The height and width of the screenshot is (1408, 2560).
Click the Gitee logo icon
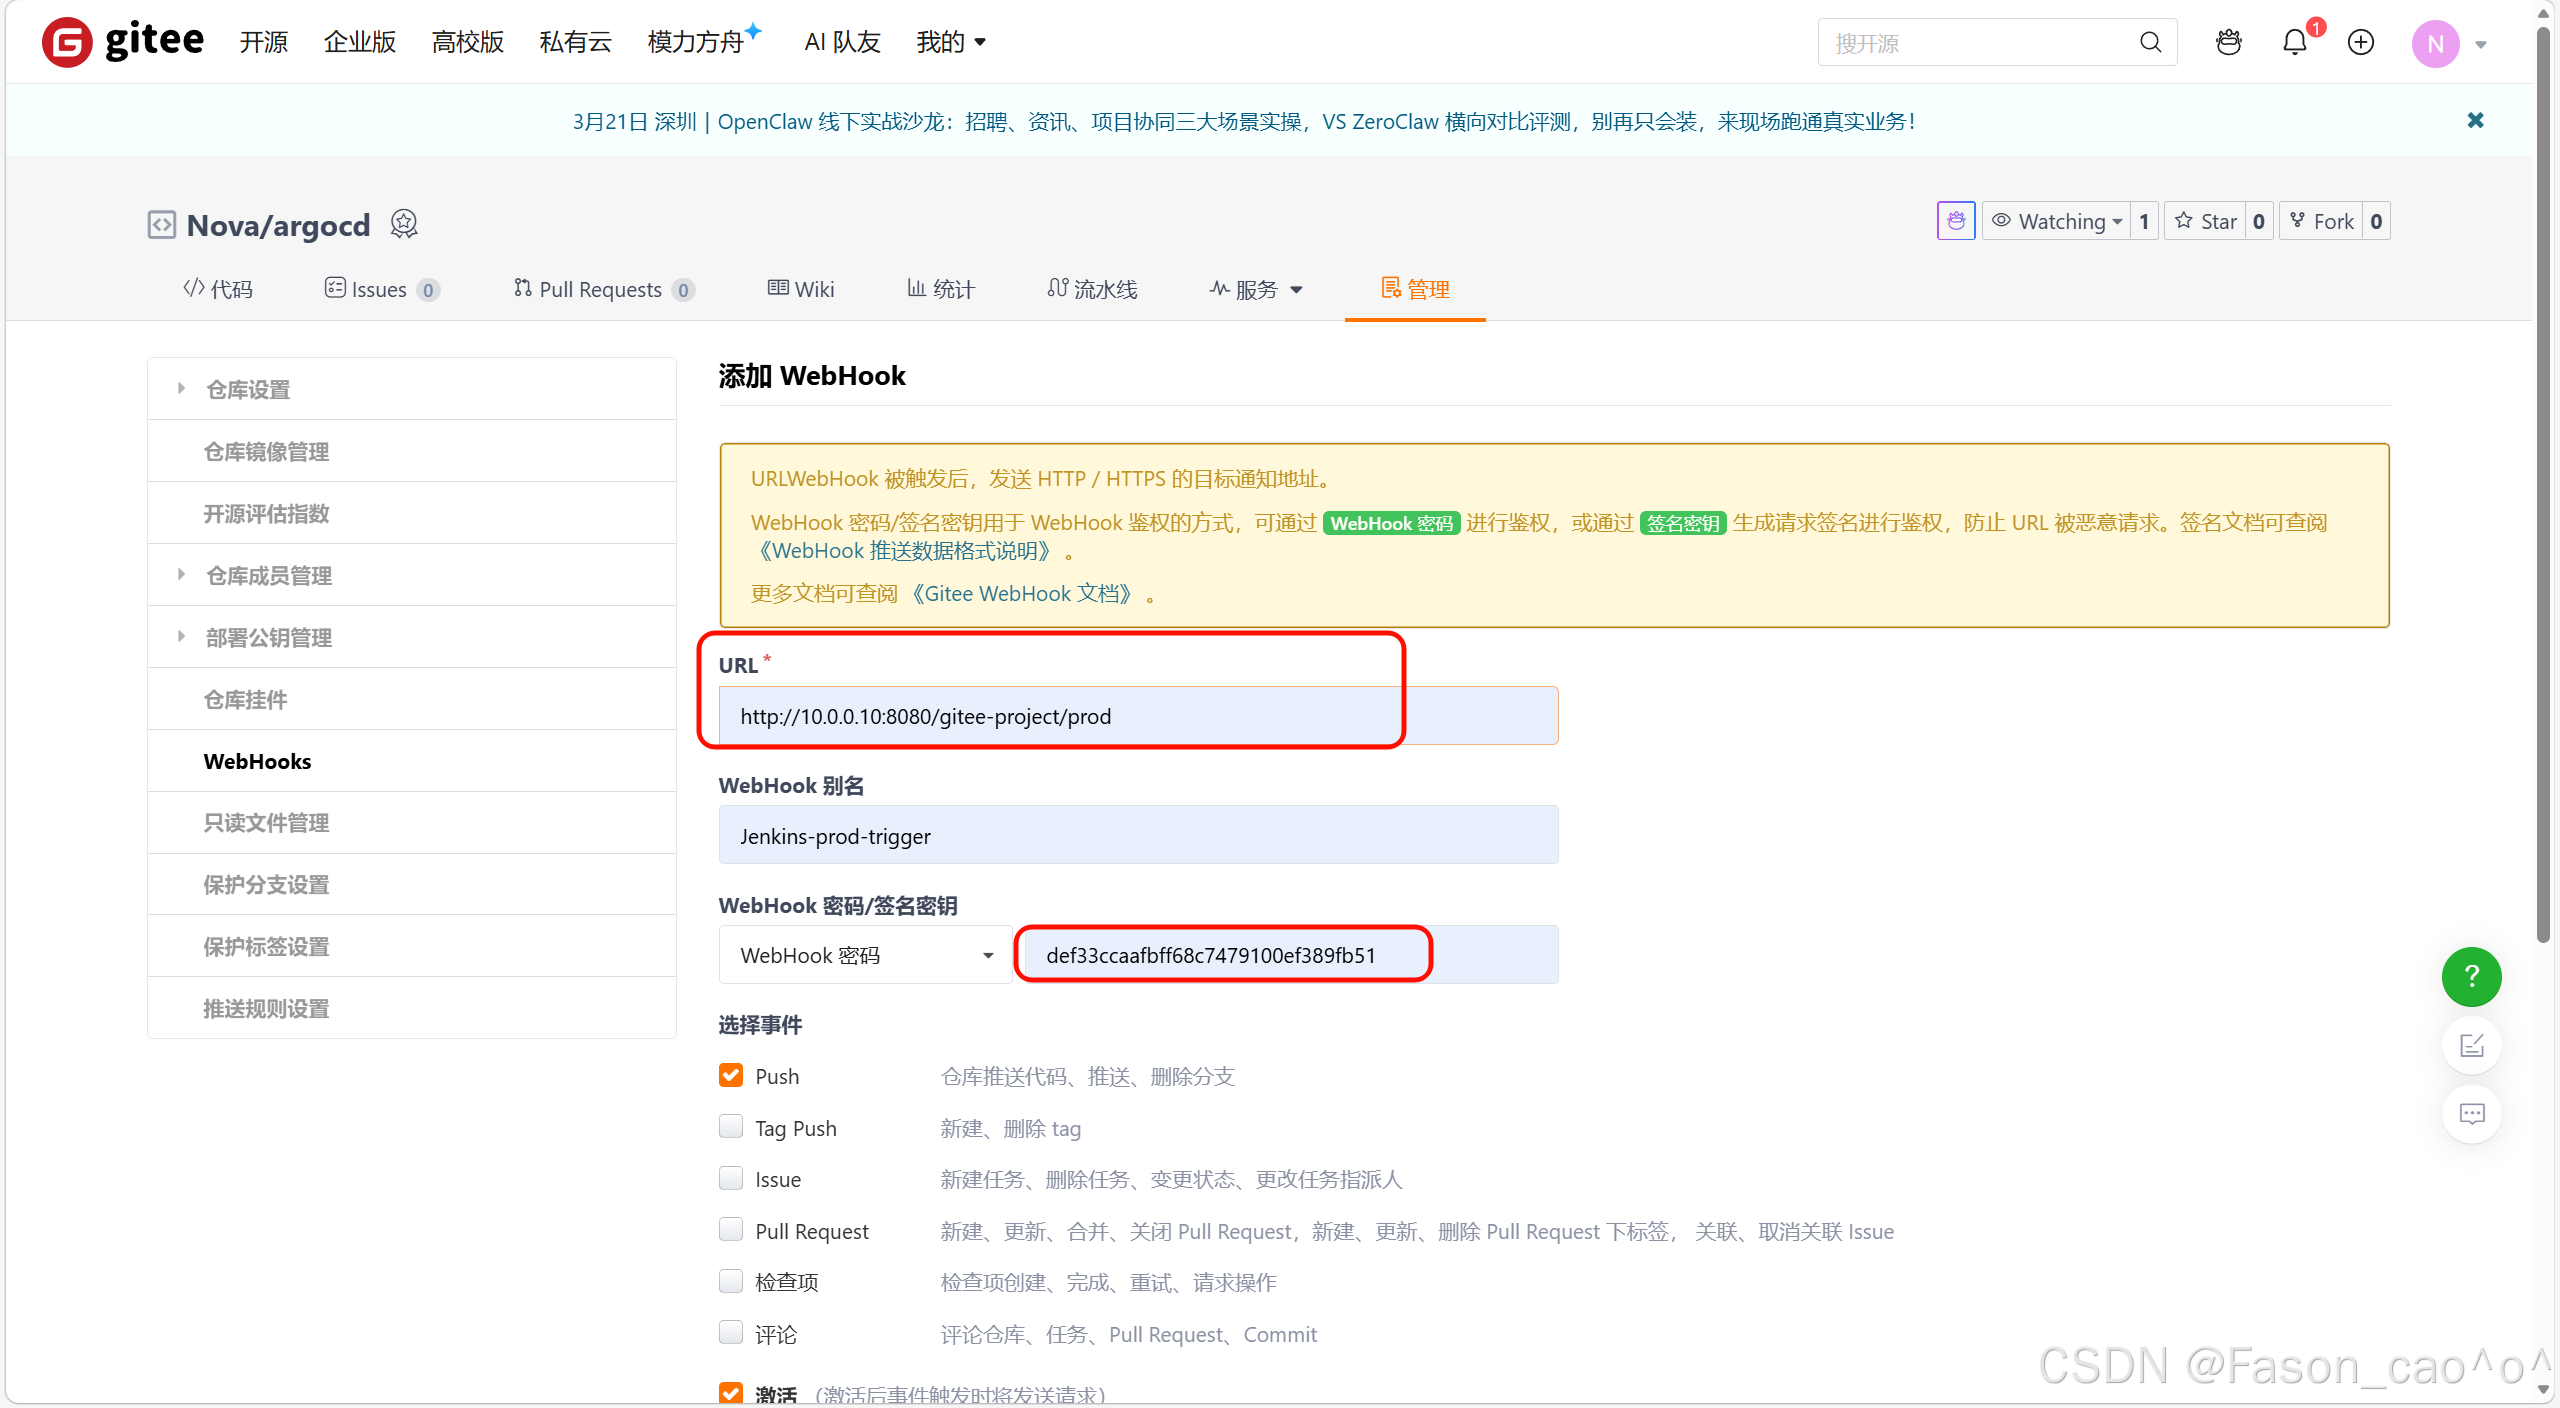coord(67,42)
